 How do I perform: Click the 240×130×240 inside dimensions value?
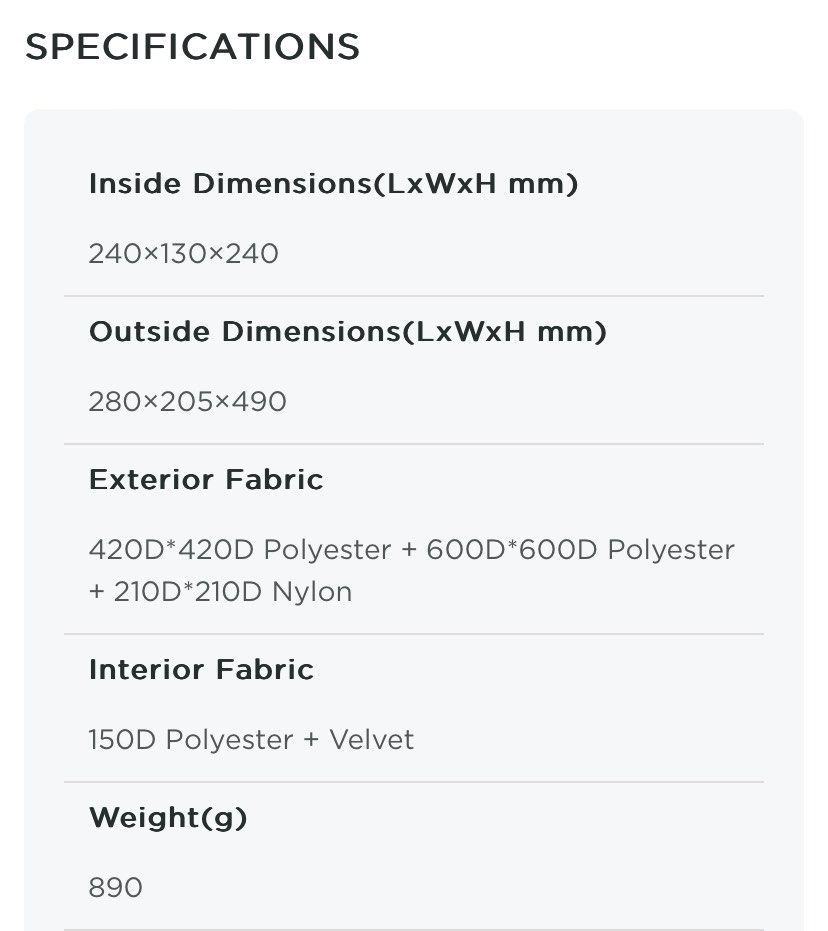pos(183,254)
